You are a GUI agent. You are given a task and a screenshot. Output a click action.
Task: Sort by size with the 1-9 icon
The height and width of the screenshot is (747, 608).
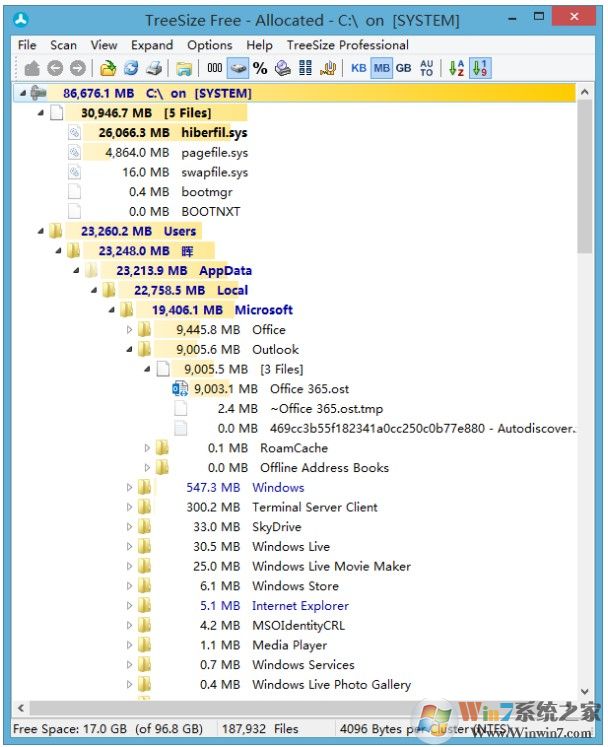pos(479,68)
